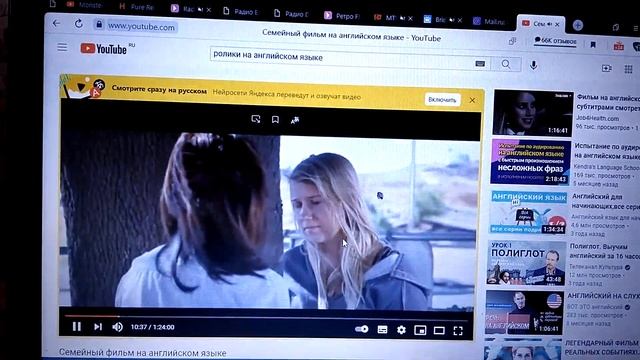Open the Полиглот video title link

point(604,251)
